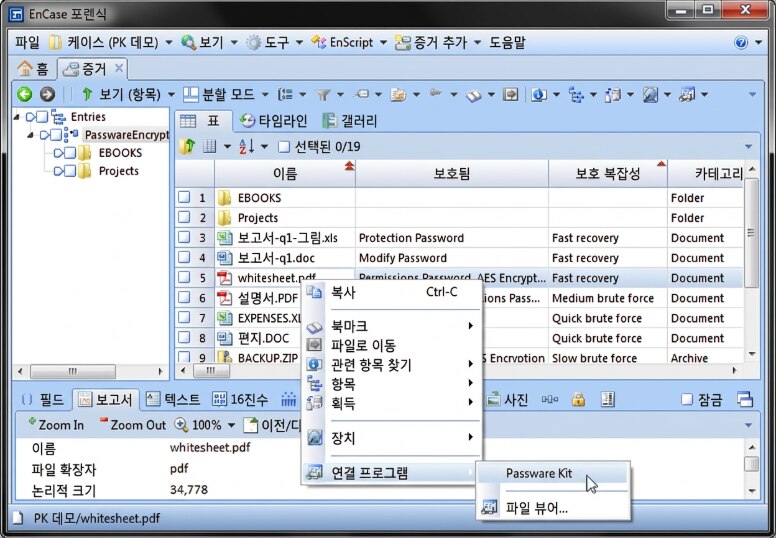Open the 도구 dropdown menu
Image resolution: width=776 pixels, height=538 pixels.
pos(299,43)
